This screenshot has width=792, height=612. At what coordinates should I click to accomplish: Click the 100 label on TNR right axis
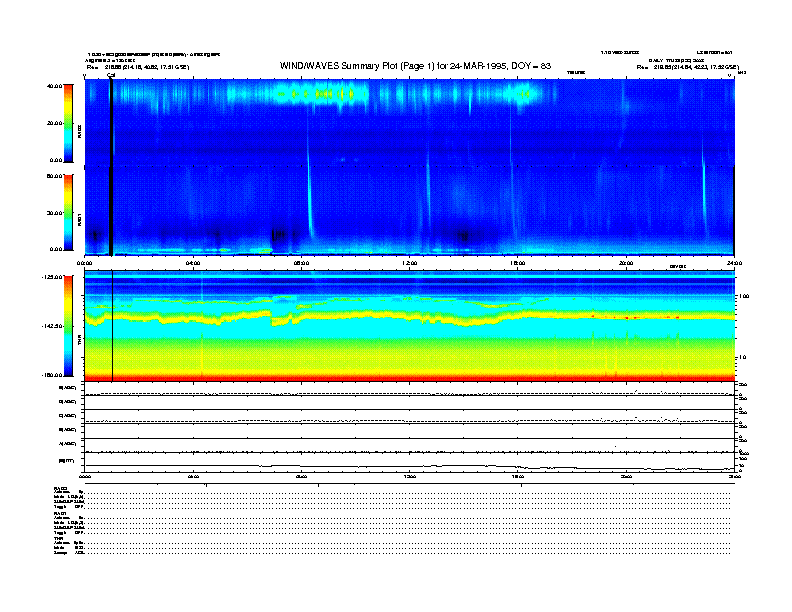(744, 296)
